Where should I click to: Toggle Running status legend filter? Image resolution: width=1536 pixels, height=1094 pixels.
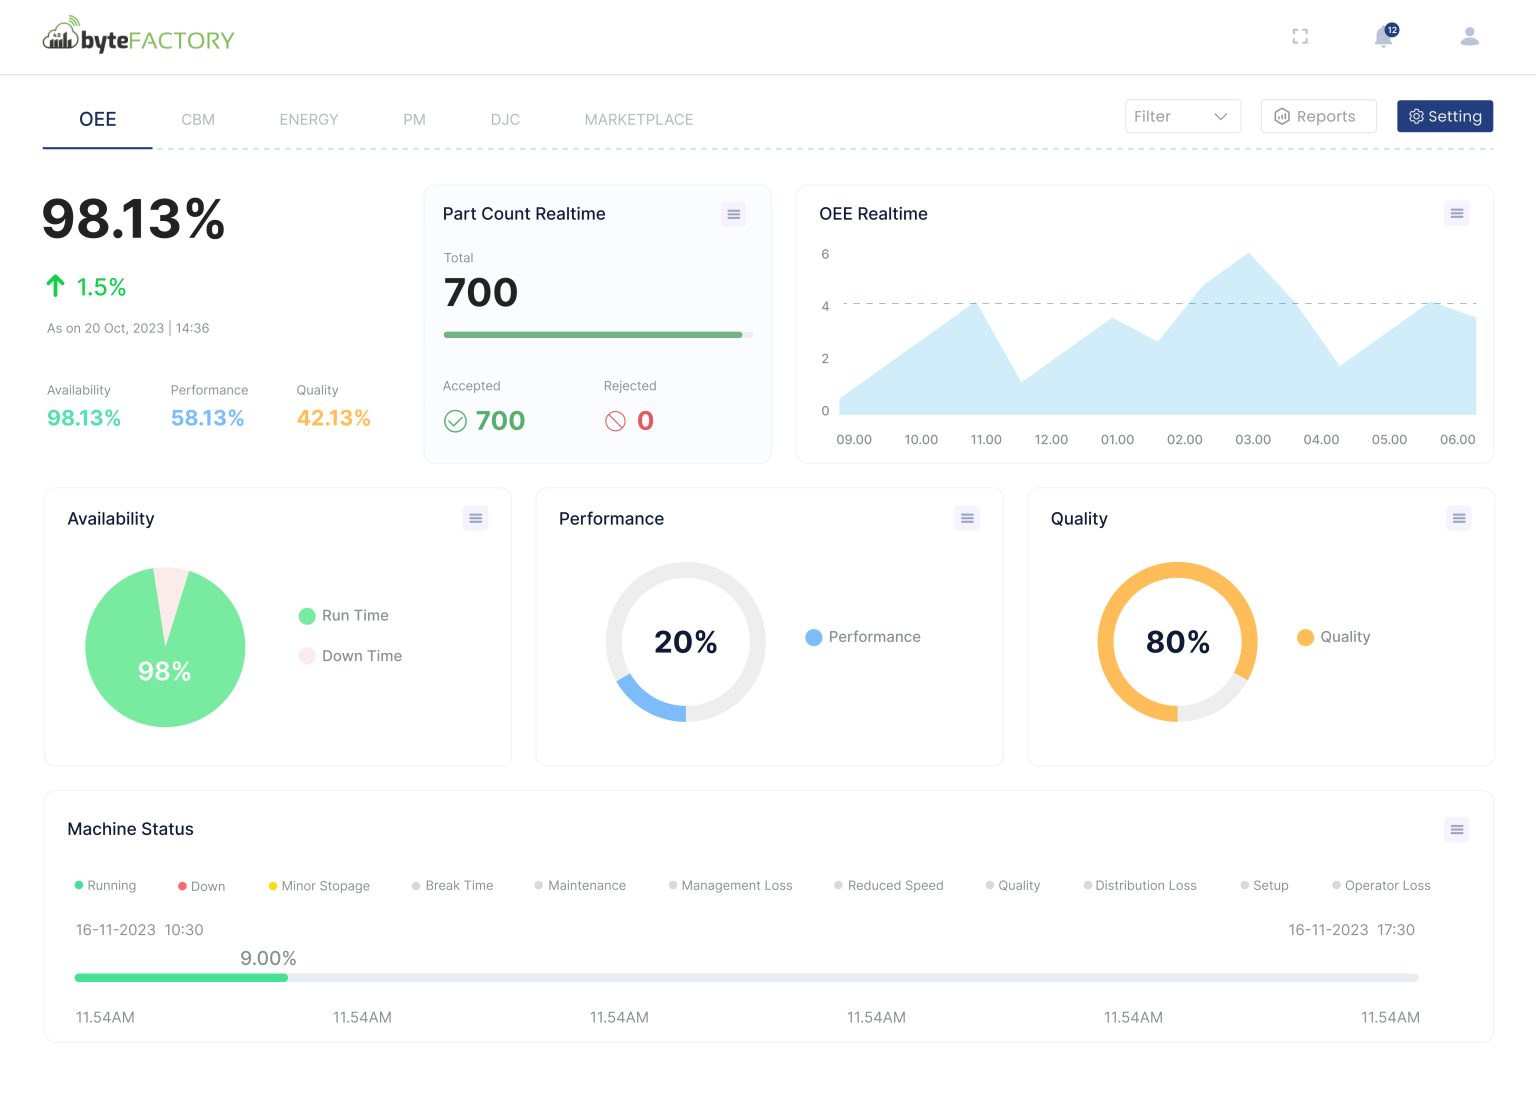click(105, 886)
